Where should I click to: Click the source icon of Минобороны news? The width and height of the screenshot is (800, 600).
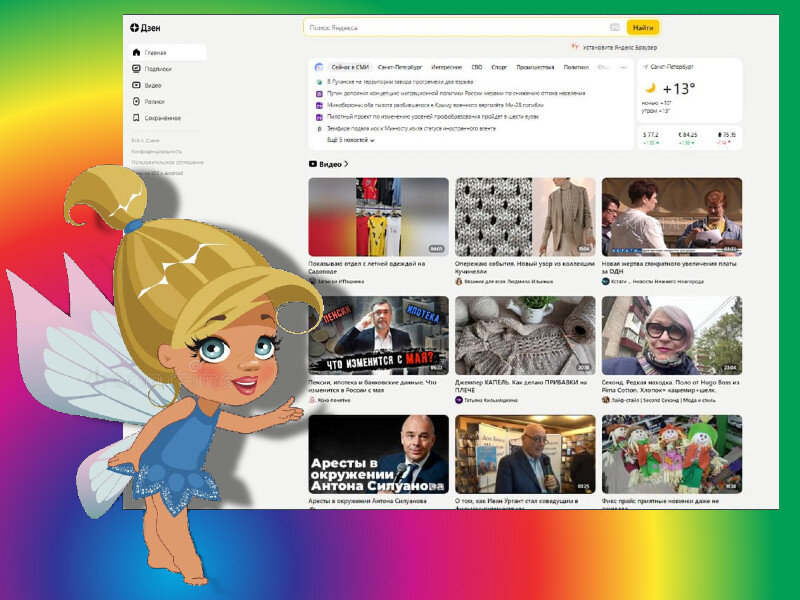(319, 105)
